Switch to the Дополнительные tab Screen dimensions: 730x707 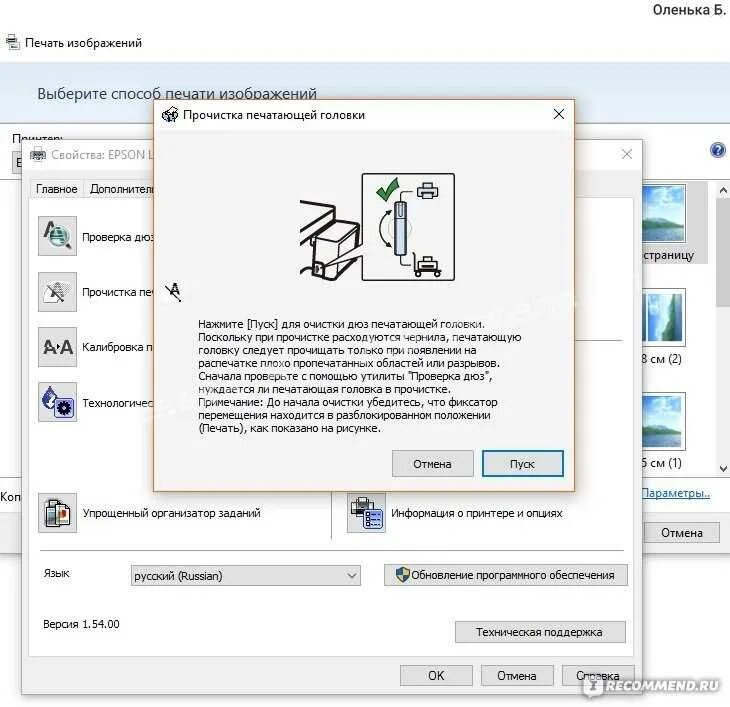(x=121, y=189)
